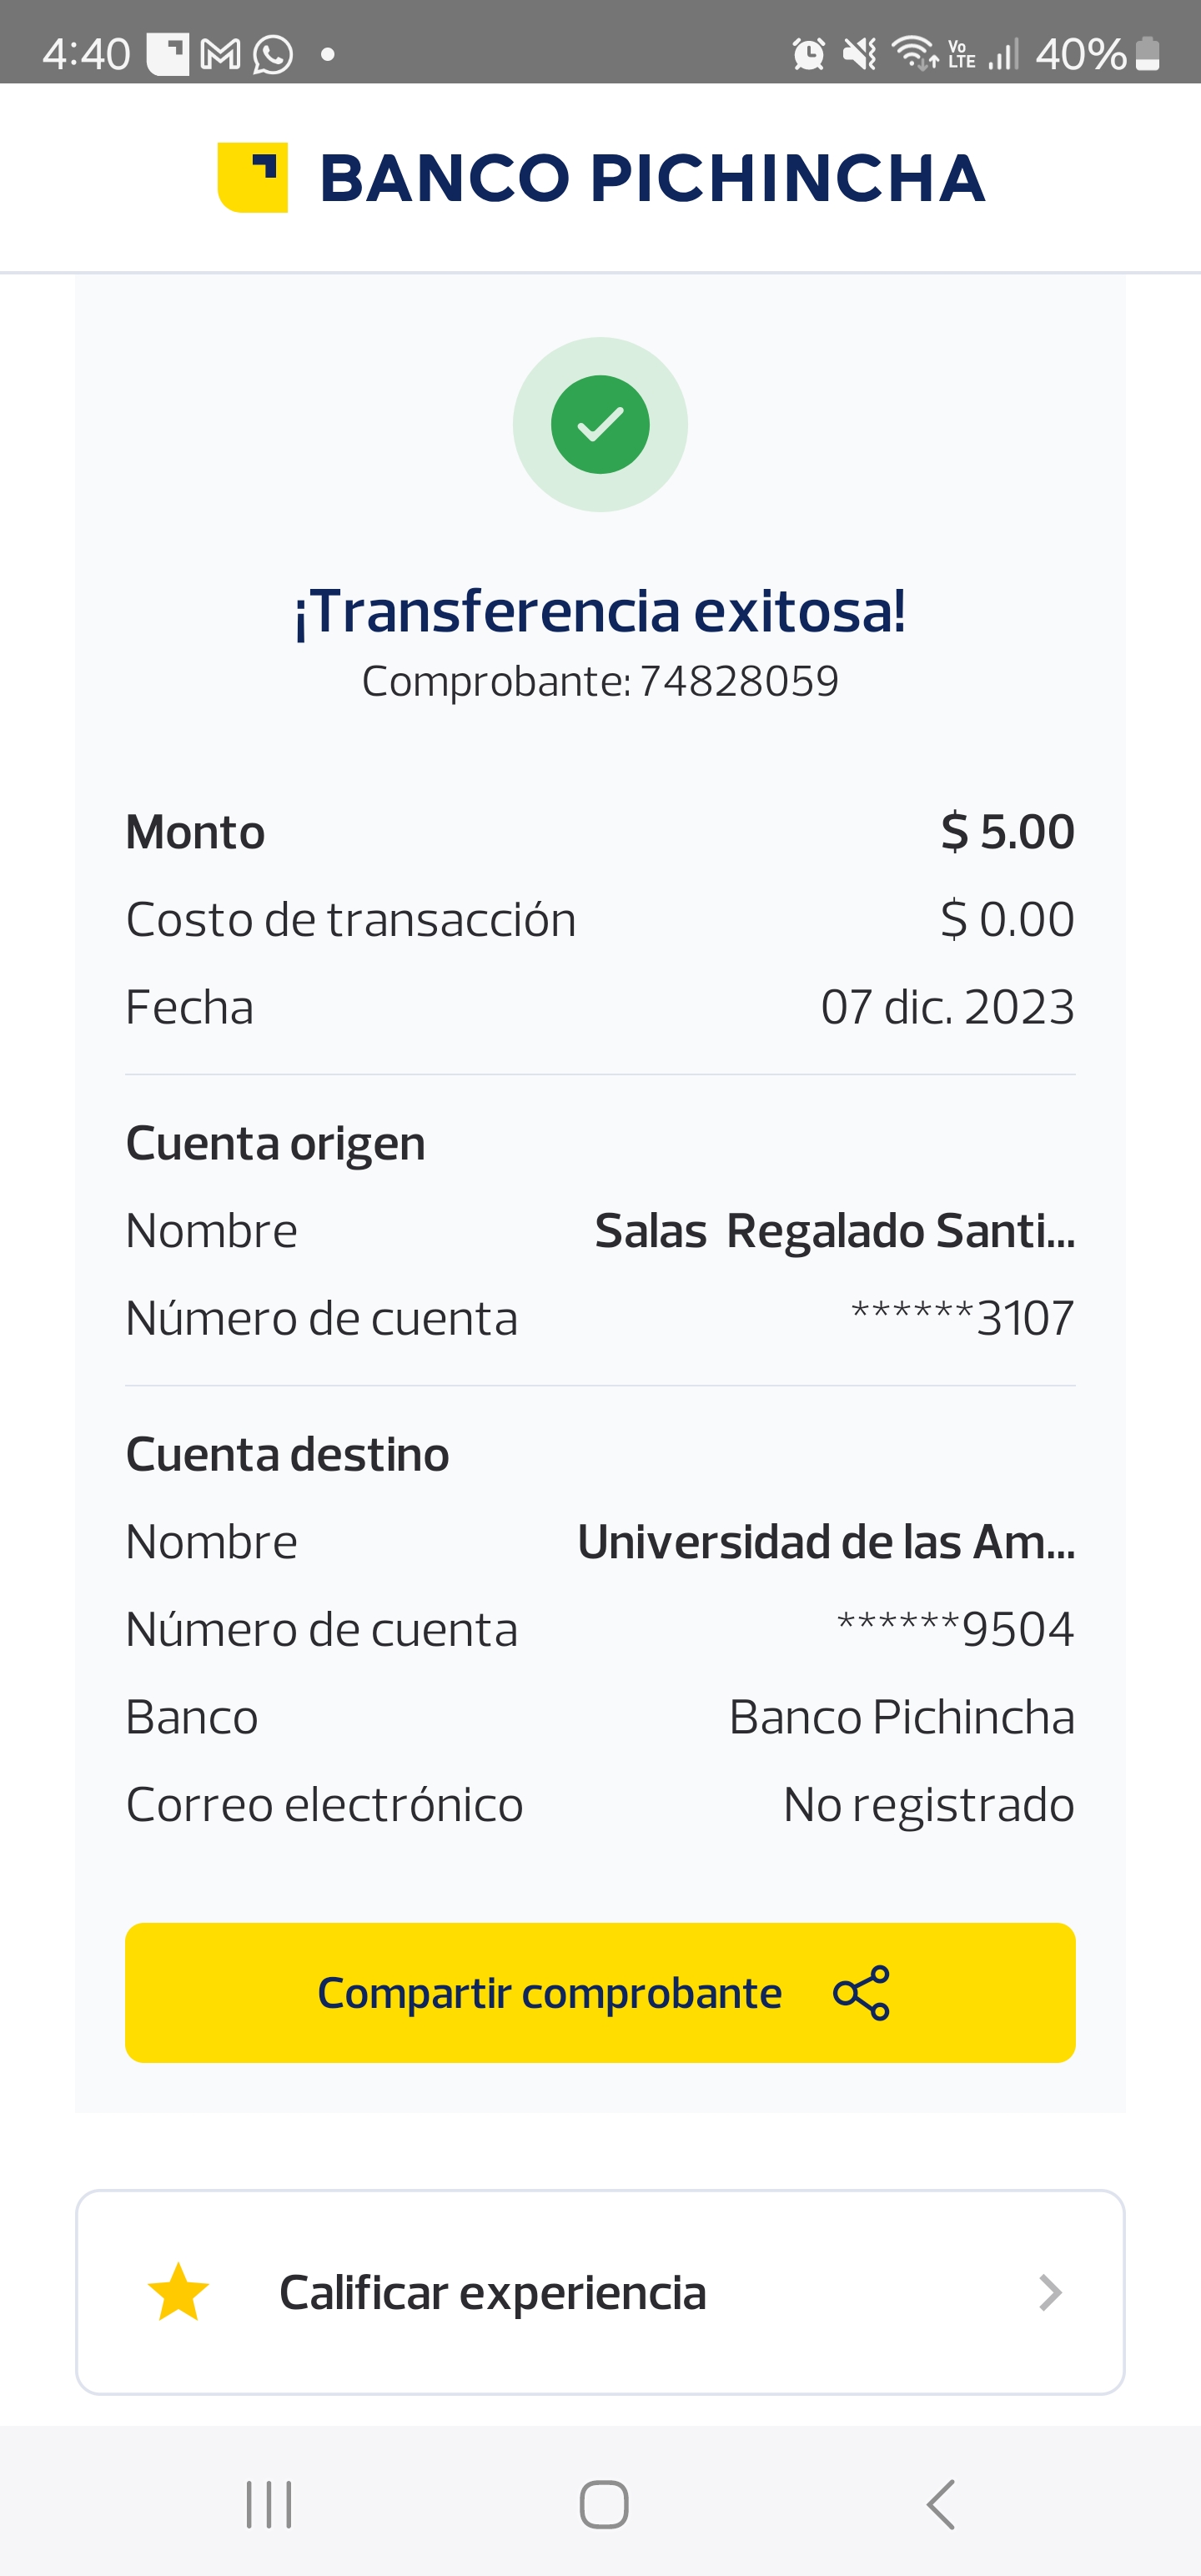Tap the truncated destination name Universidad de las Am...
The image size is (1201, 2576).
(x=826, y=1542)
